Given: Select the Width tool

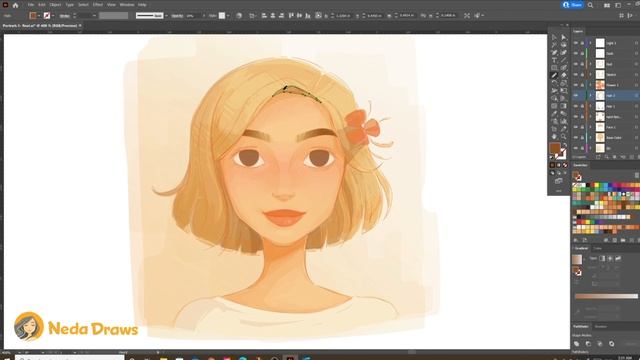Looking at the screenshot, I should (x=554, y=91).
